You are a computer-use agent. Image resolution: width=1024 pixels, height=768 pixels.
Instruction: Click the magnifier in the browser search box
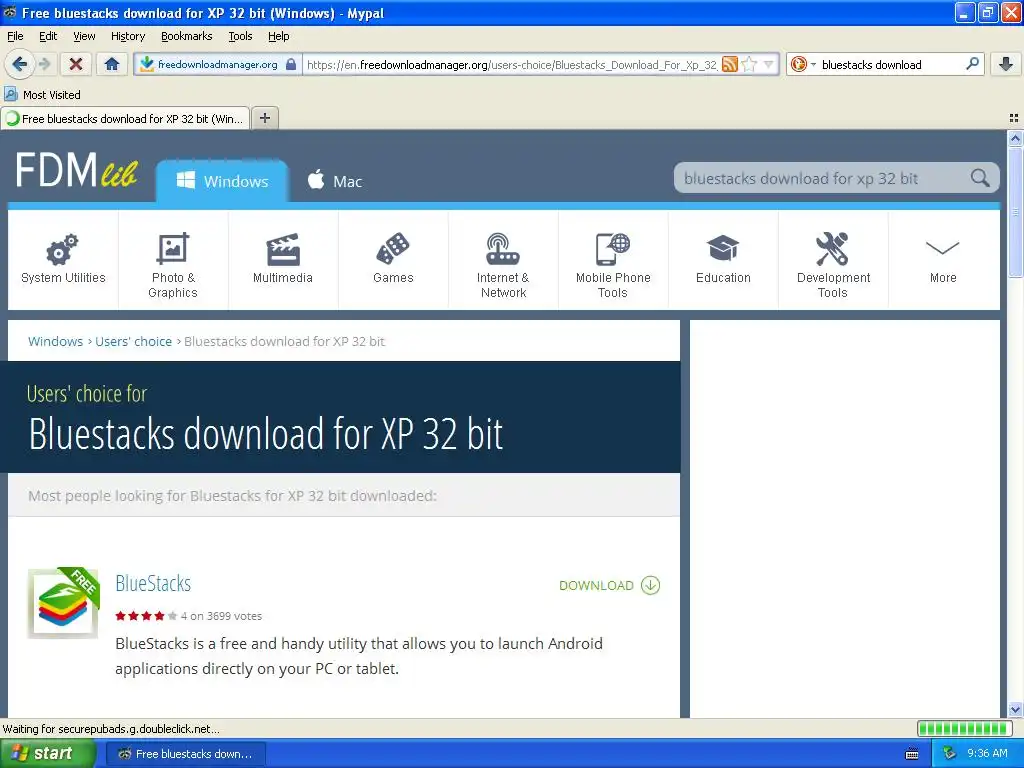pos(972,63)
